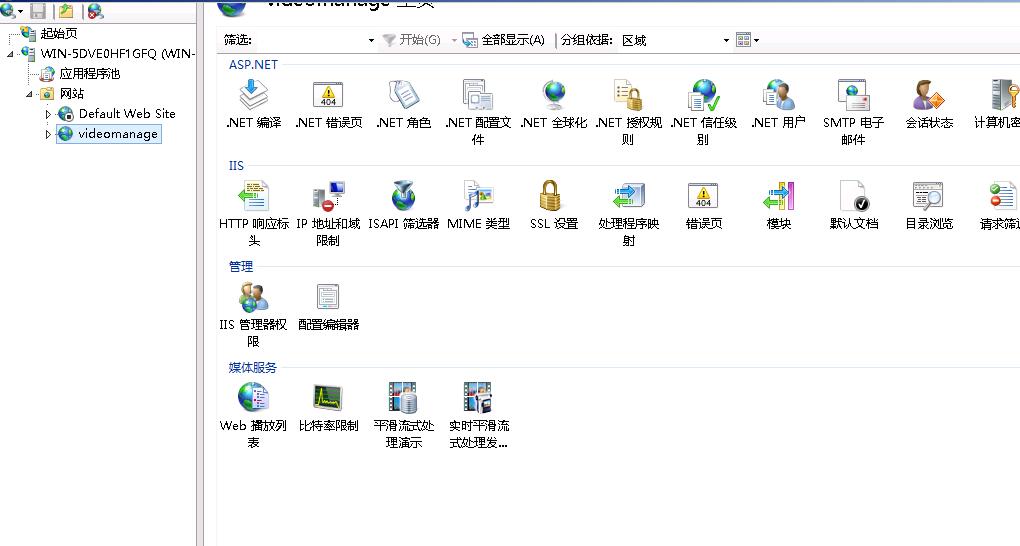This screenshot has width=1020, height=546.
Task: Open the view mode dropdown button
Action: click(x=747, y=40)
